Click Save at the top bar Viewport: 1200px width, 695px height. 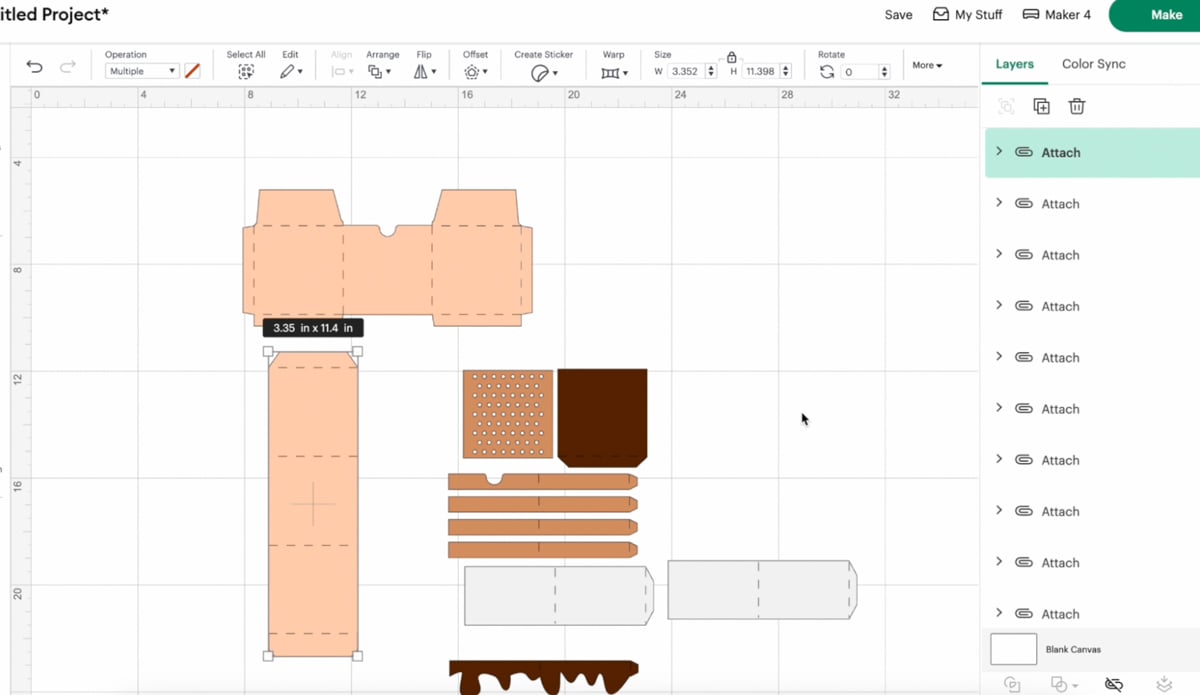pyautogui.click(x=898, y=15)
